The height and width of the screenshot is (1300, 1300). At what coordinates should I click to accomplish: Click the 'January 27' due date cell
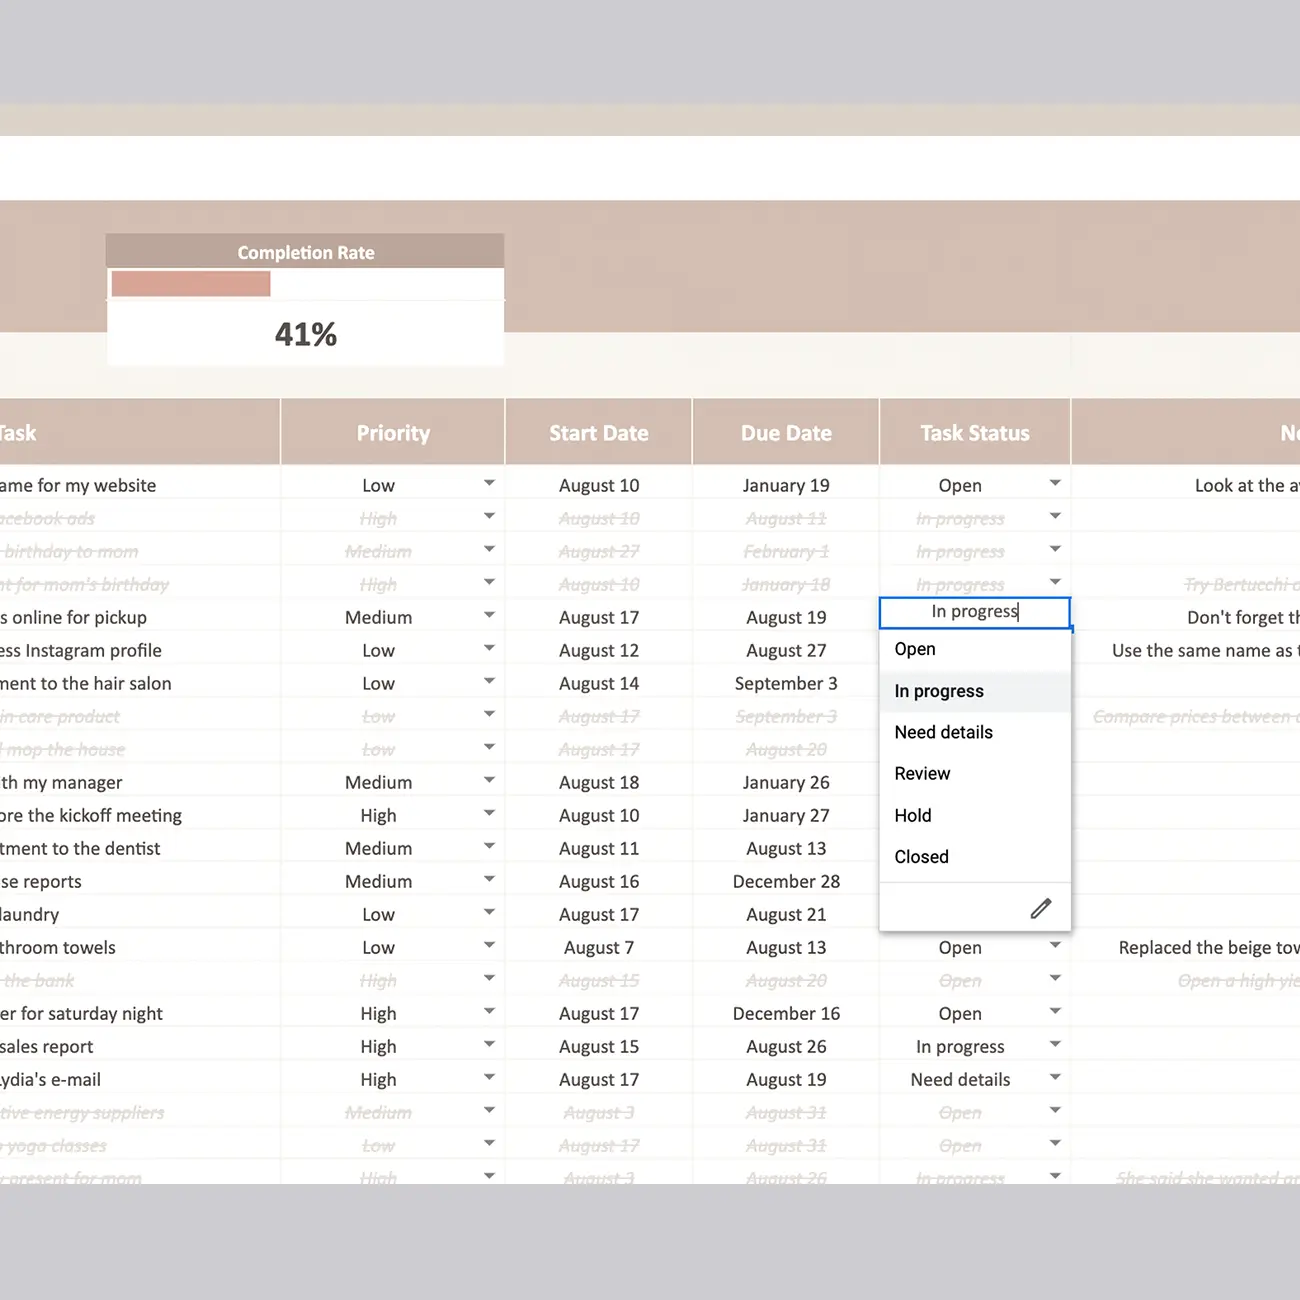[786, 816]
